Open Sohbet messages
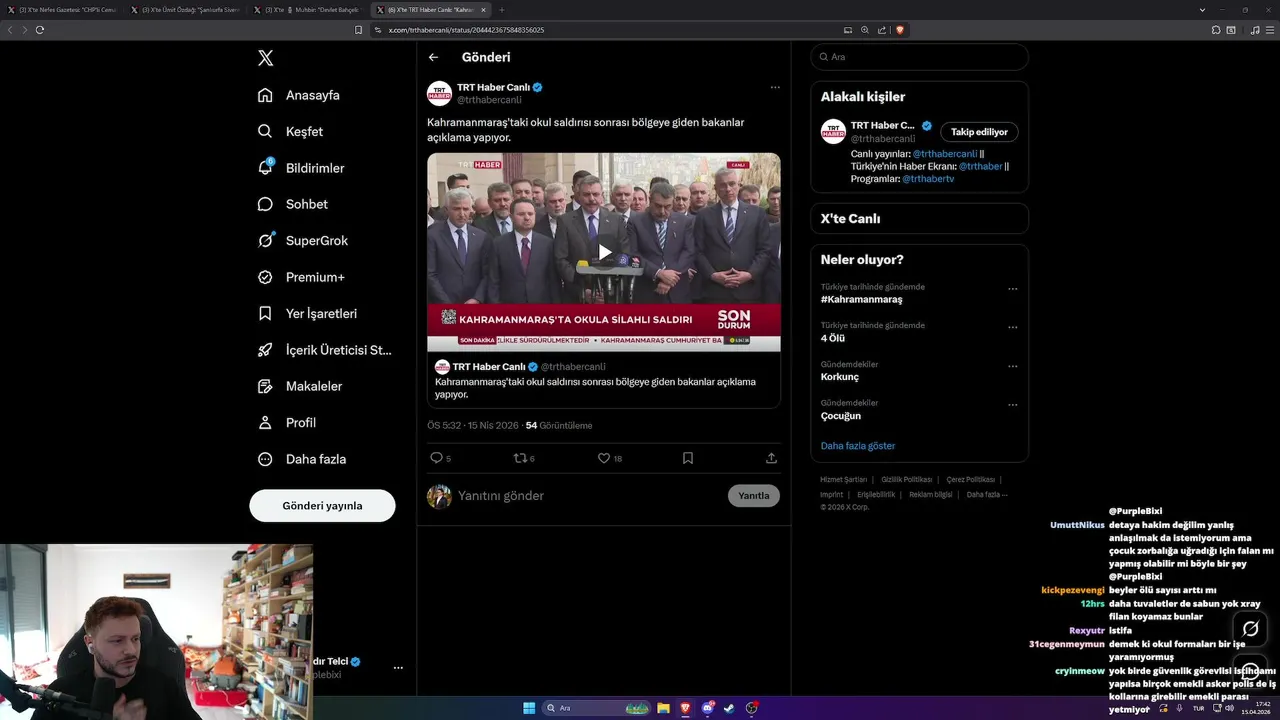The height and width of the screenshot is (720, 1280). pyautogui.click(x=293, y=204)
